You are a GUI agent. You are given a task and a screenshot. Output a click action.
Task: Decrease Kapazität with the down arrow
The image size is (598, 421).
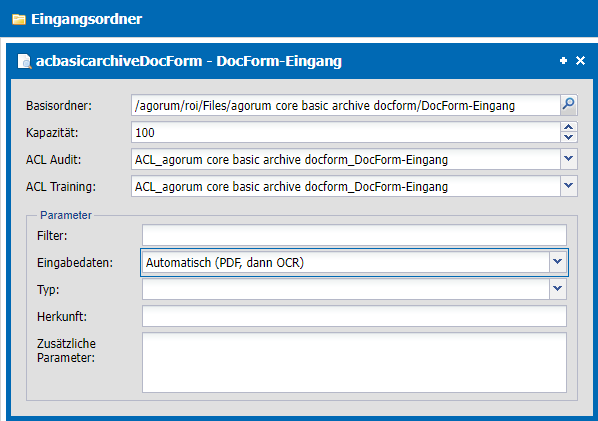coord(569,137)
